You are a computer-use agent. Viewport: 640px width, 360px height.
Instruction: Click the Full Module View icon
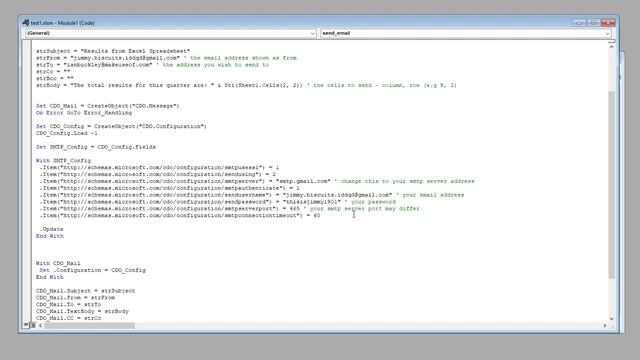pyautogui.click(x=33, y=325)
